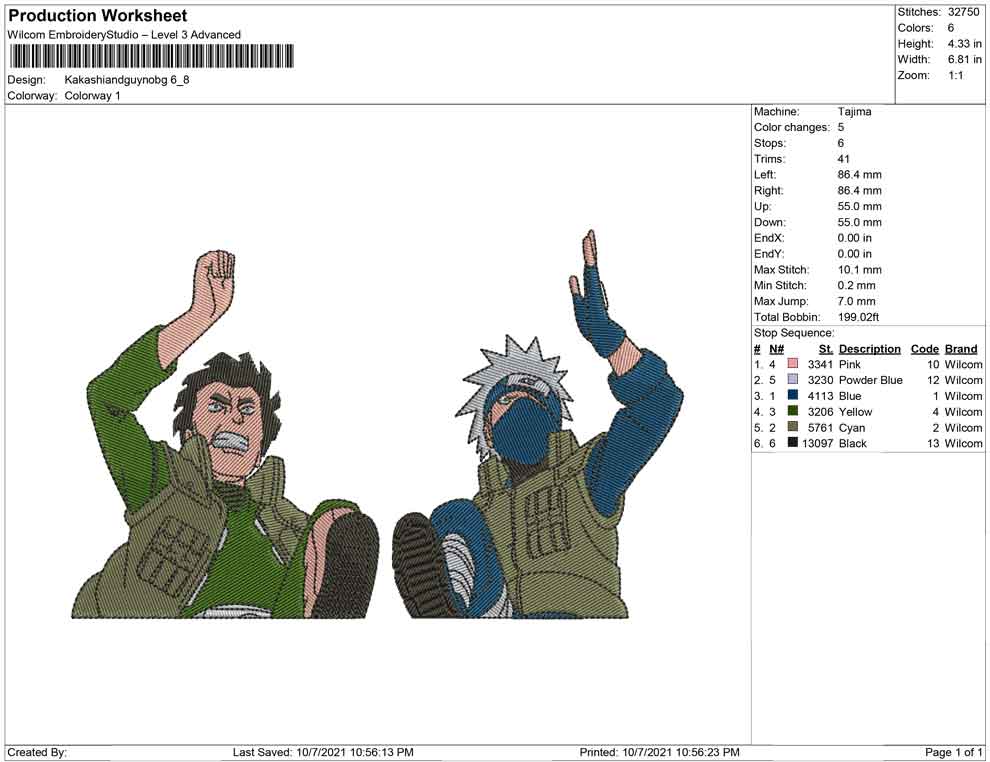The width and height of the screenshot is (990, 762).
Task: Click the 'Printed: 10/7/2021 10:56:23 PM' text
Action: pyautogui.click(x=659, y=752)
